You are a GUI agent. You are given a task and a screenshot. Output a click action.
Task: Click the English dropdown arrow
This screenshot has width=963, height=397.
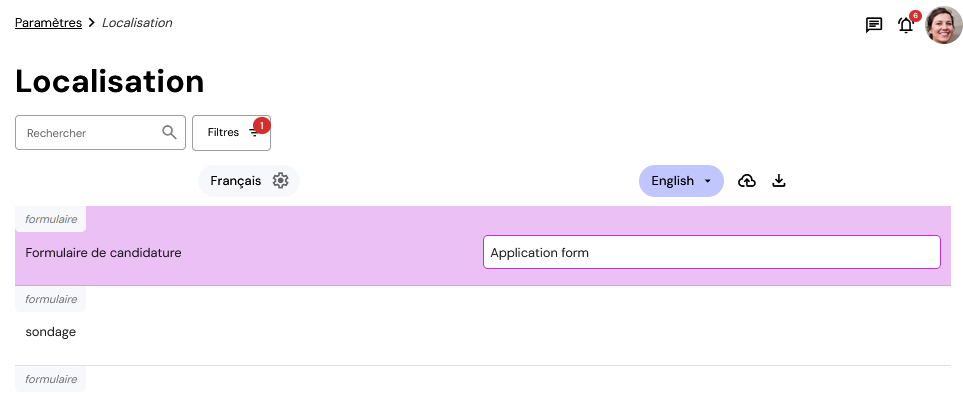(x=708, y=181)
